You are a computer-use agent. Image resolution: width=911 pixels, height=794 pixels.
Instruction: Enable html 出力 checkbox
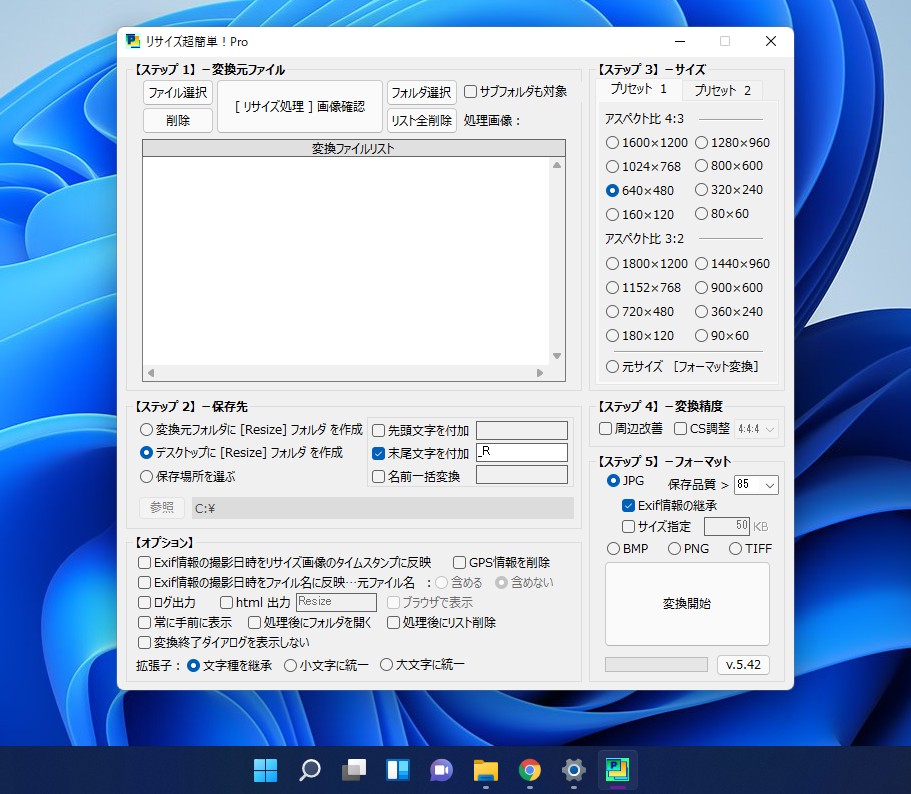(x=255, y=602)
